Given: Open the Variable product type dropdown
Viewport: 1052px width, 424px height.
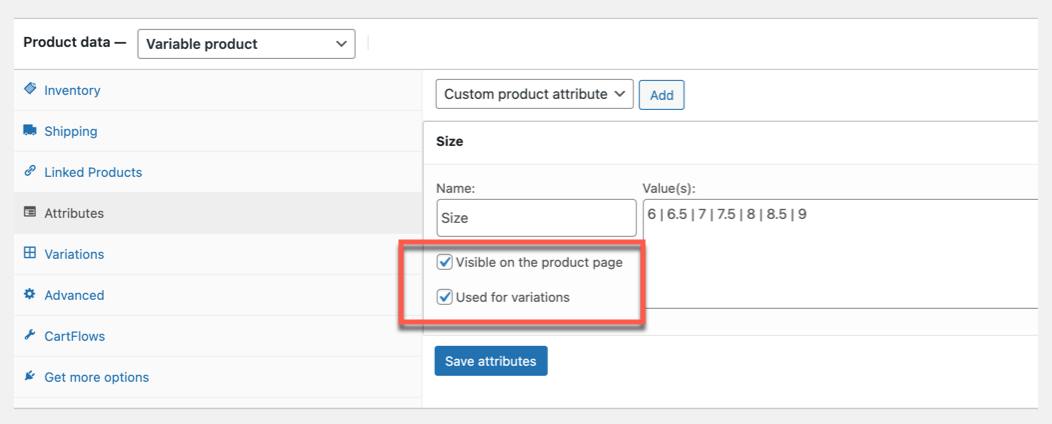Looking at the screenshot, I should click(x=246, y=44).
